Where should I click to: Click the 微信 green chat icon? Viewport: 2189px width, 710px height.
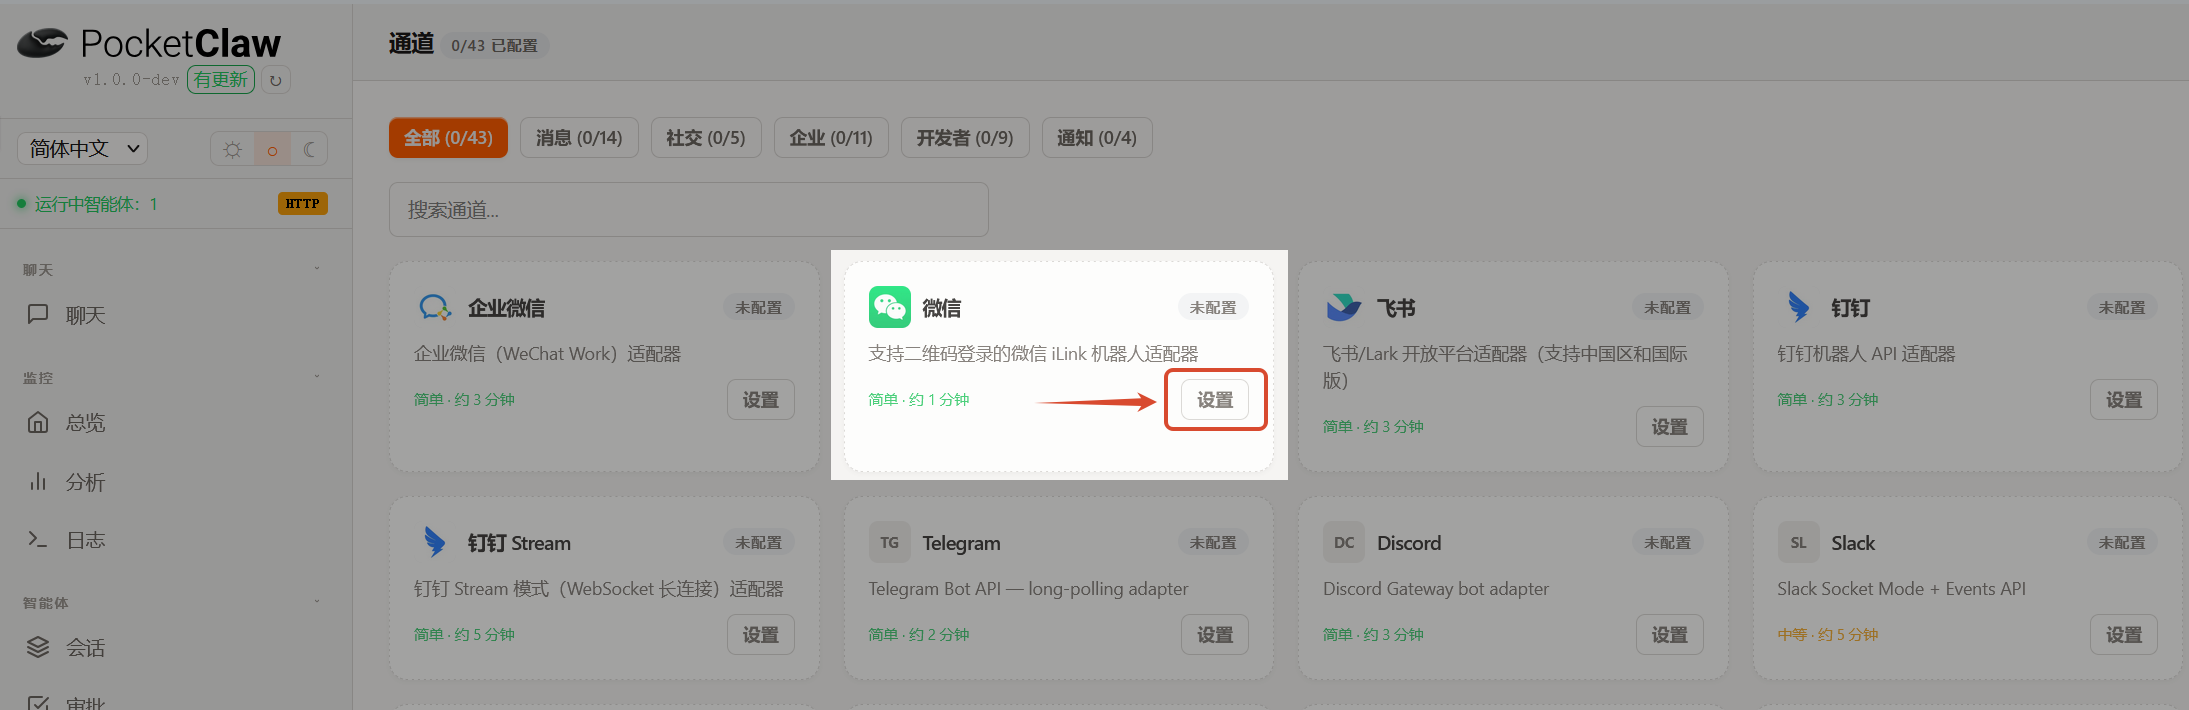pyautogui.click(x=890, y=307)
